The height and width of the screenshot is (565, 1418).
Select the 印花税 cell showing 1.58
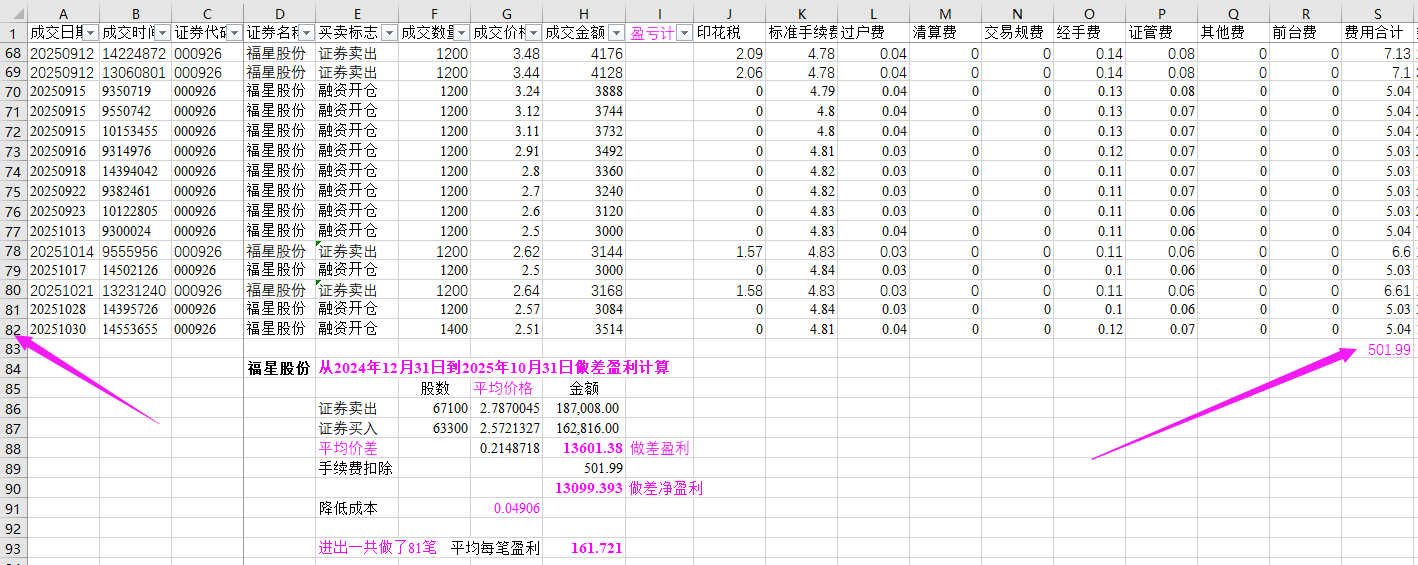pos(730,290)
